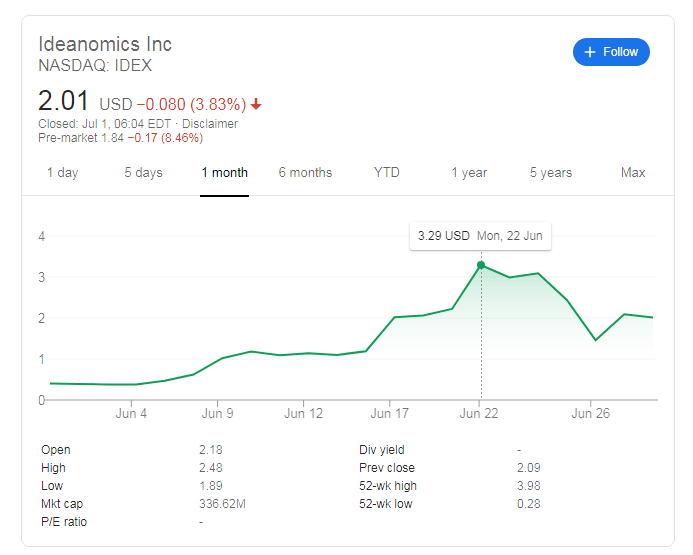Open the Disclaimer link
The width and height of the screenshot is (693, 555).
(209, 124)
